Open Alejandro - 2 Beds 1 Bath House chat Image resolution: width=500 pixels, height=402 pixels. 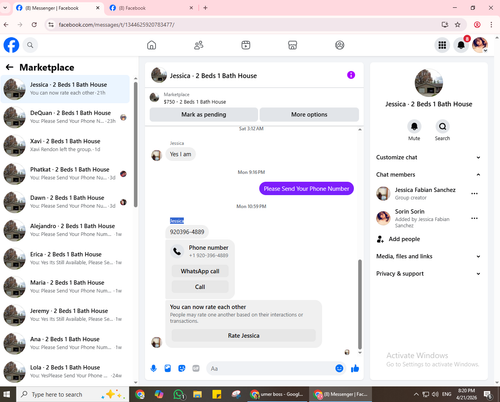[65, 230]
